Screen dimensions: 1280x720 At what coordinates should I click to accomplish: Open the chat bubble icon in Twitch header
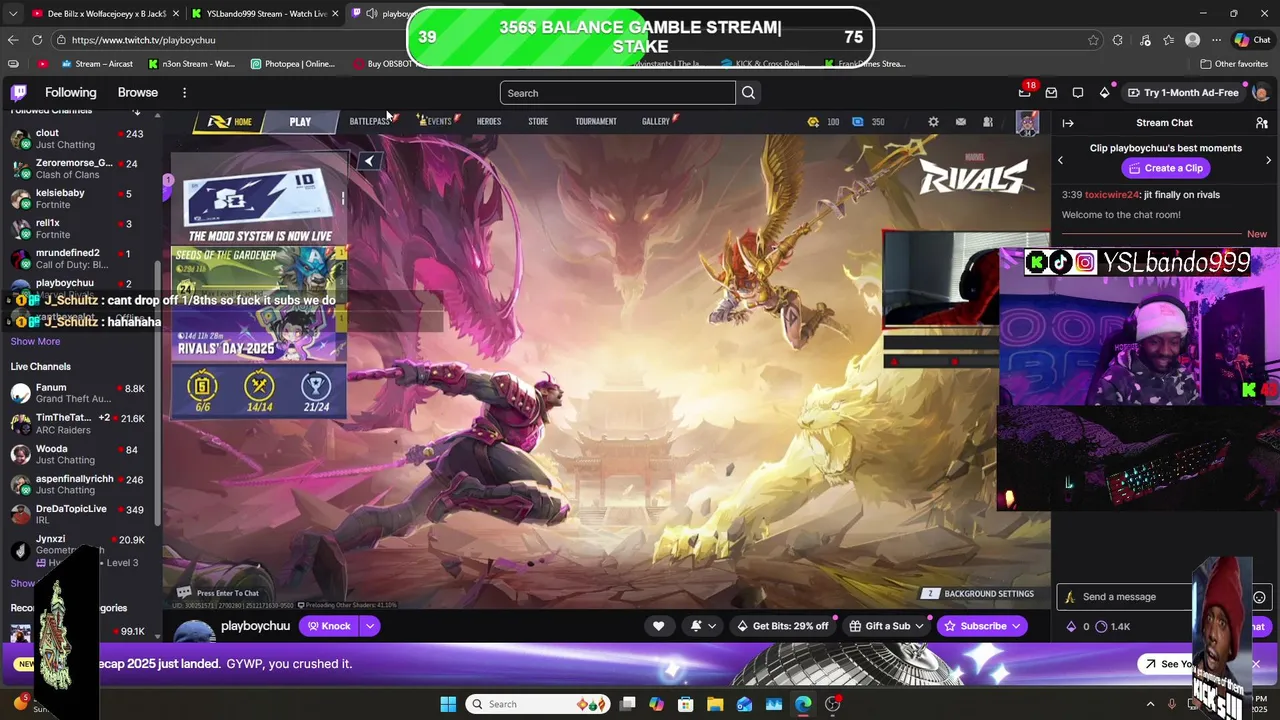click(1078, 93)
